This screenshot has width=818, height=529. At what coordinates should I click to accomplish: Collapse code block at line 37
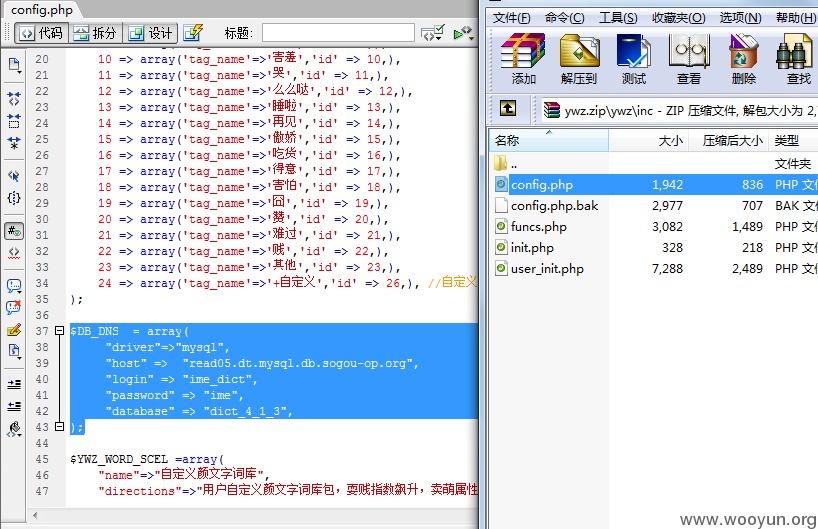pyautogui.click(x=59, y=331)
